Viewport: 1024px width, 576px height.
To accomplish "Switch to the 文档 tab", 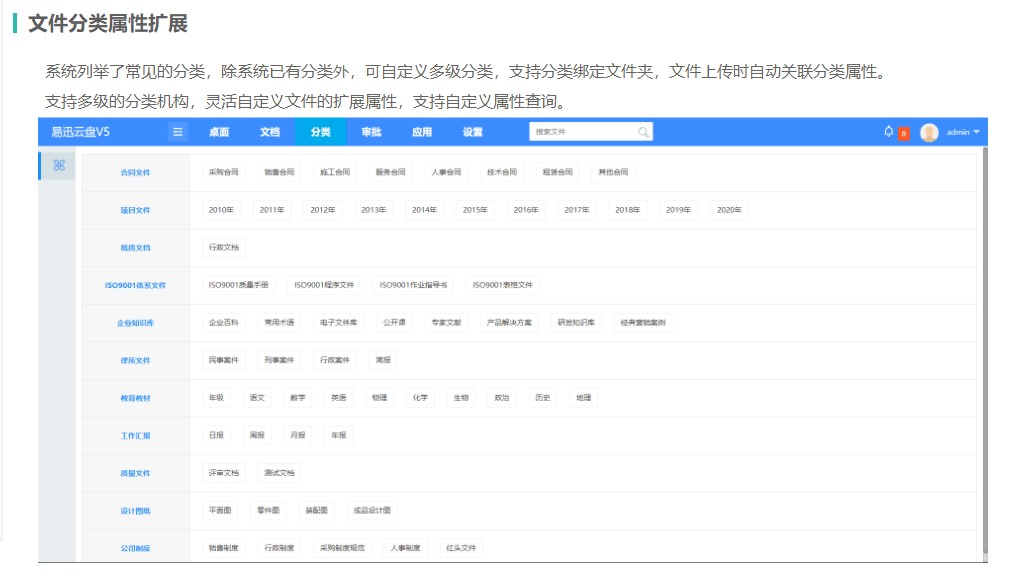I will (x=270, y=132).
